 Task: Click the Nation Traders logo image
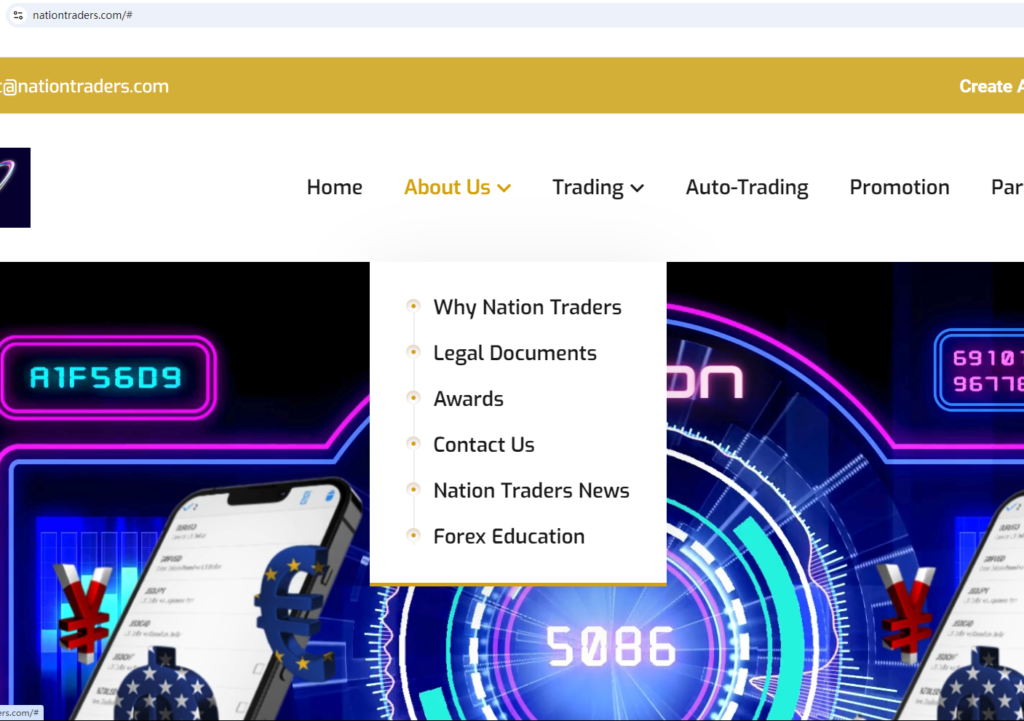click(x=14, y=187)
